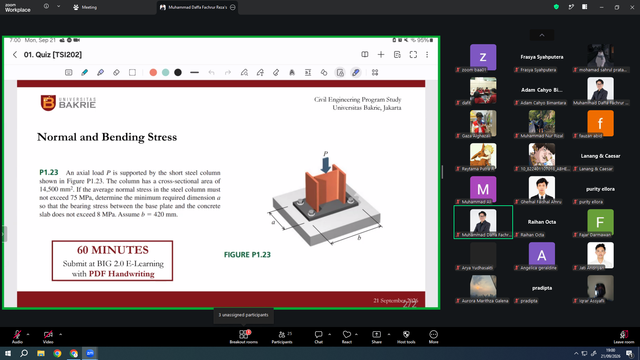Open Windows notification center
This screenshot has width=640, height=360.
coord(630,353)
